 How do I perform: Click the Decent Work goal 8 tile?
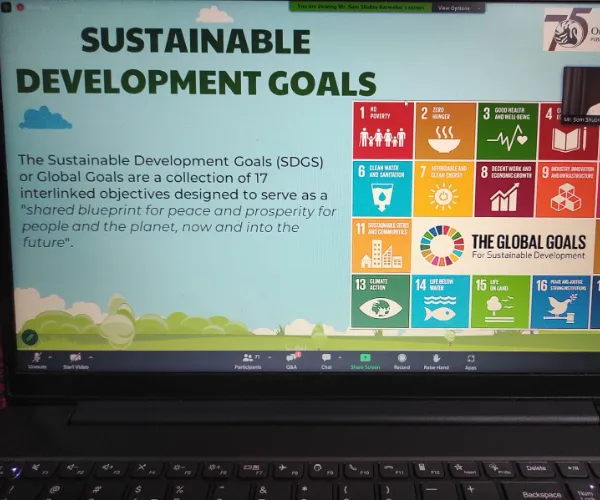[504, 190]
